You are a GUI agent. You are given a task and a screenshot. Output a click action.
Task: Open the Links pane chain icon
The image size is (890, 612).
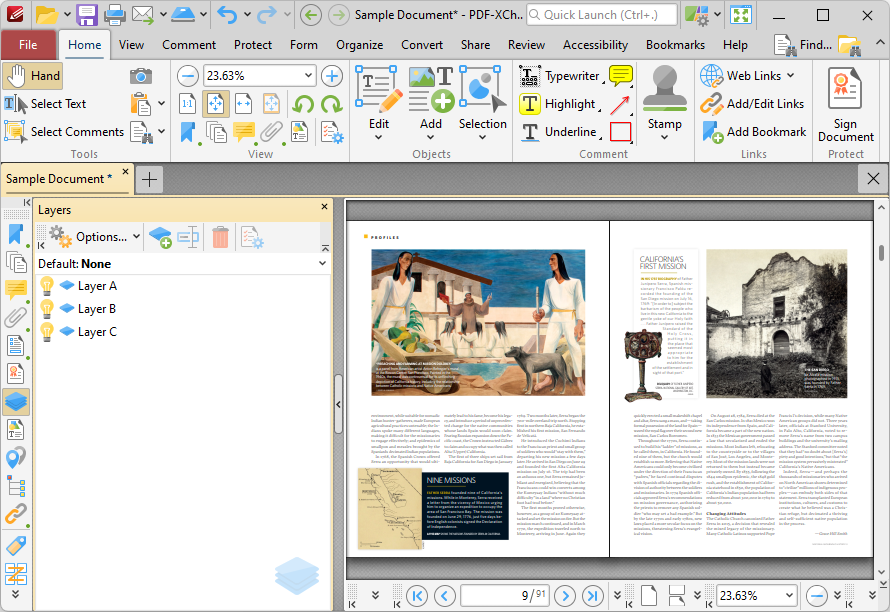[x=16, y=514]
